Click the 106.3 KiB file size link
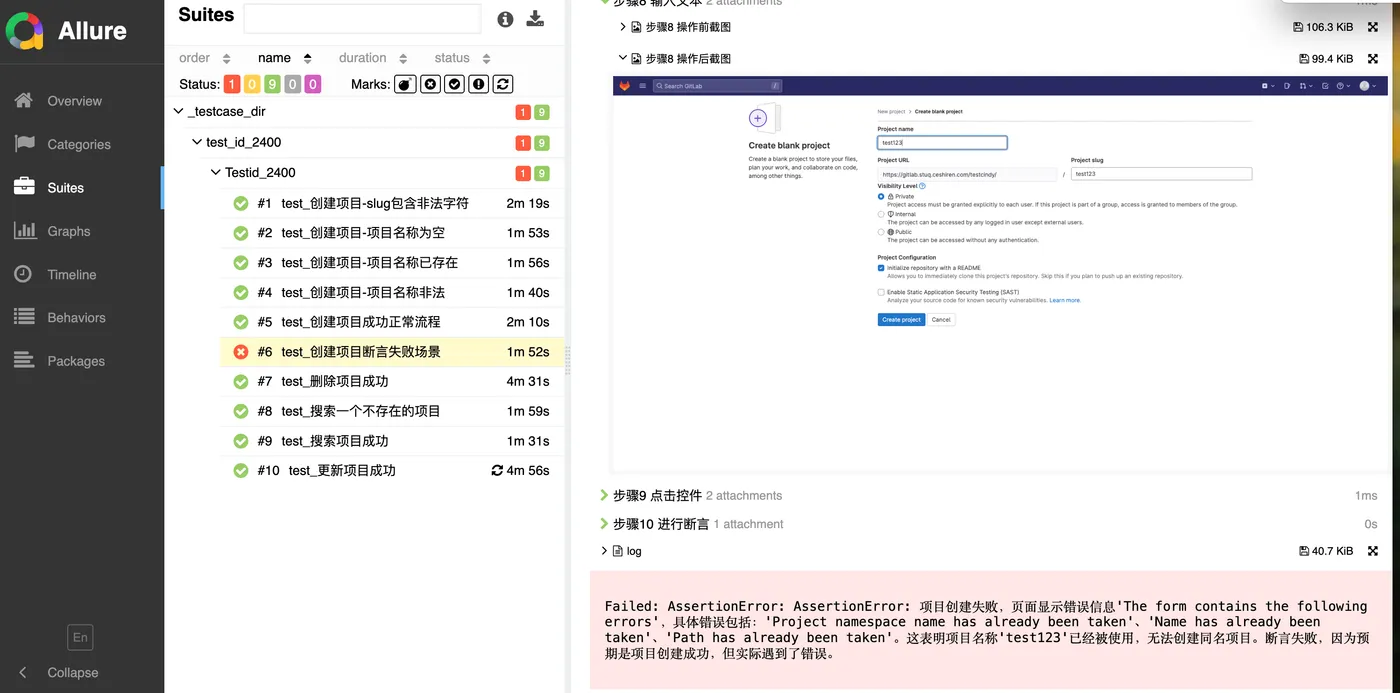The height and width of the screenshot is (693, 1400). coord(1323,27)
